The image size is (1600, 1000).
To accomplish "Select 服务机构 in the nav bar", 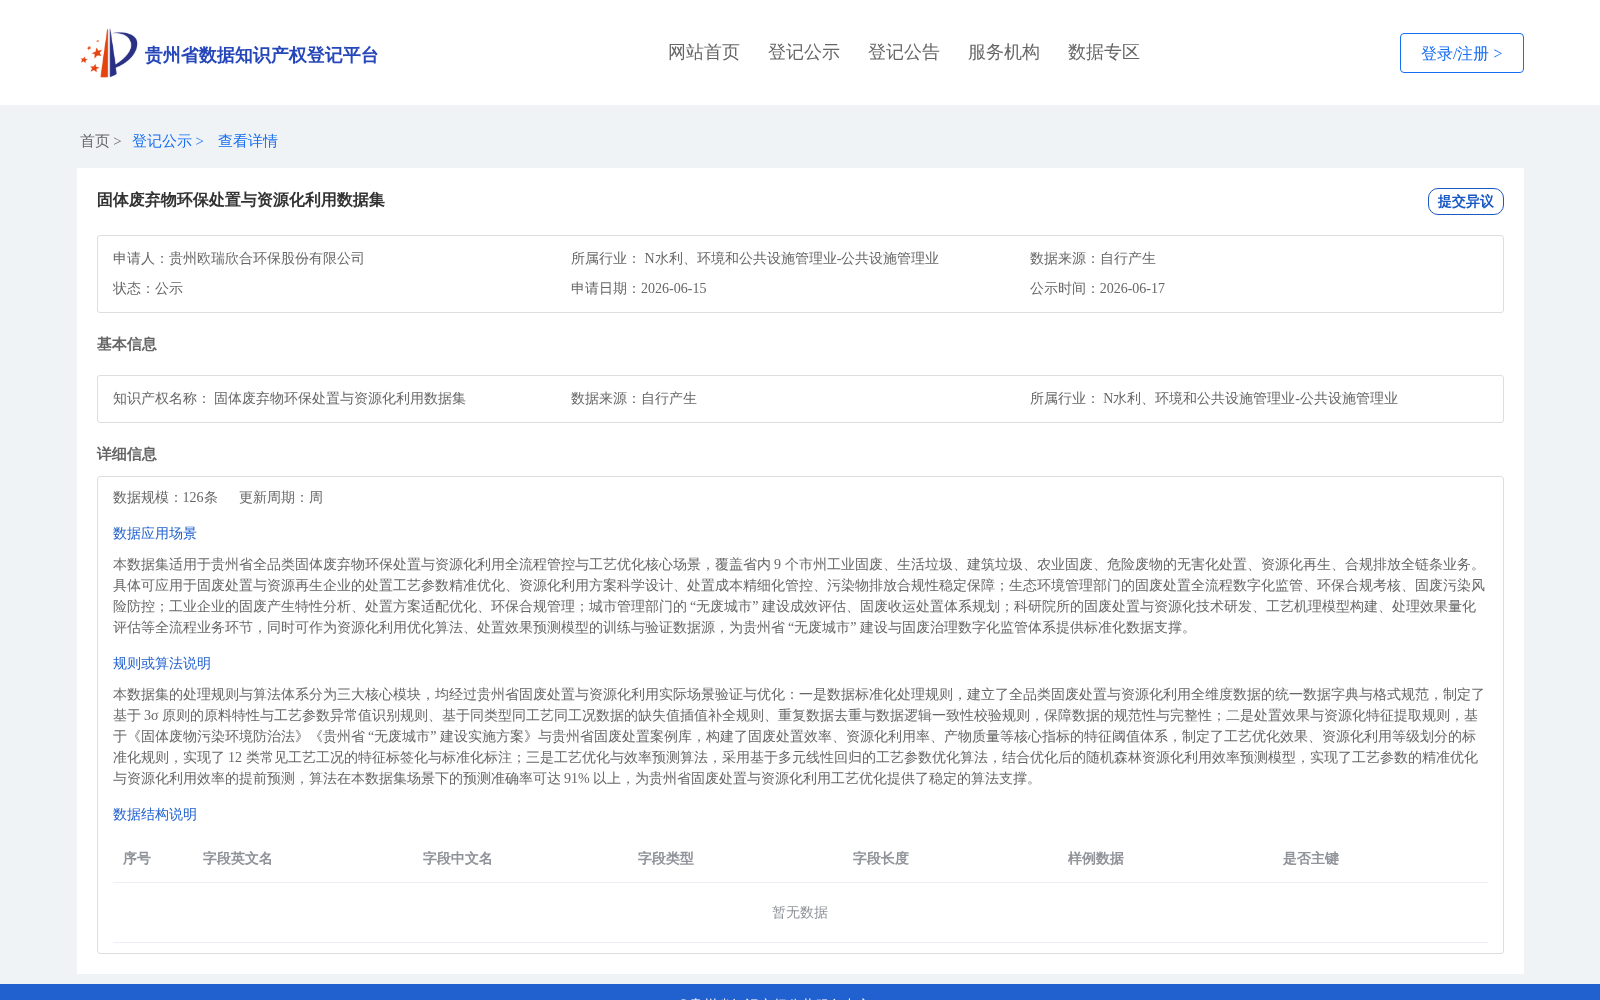I will tap(1004, 52).
